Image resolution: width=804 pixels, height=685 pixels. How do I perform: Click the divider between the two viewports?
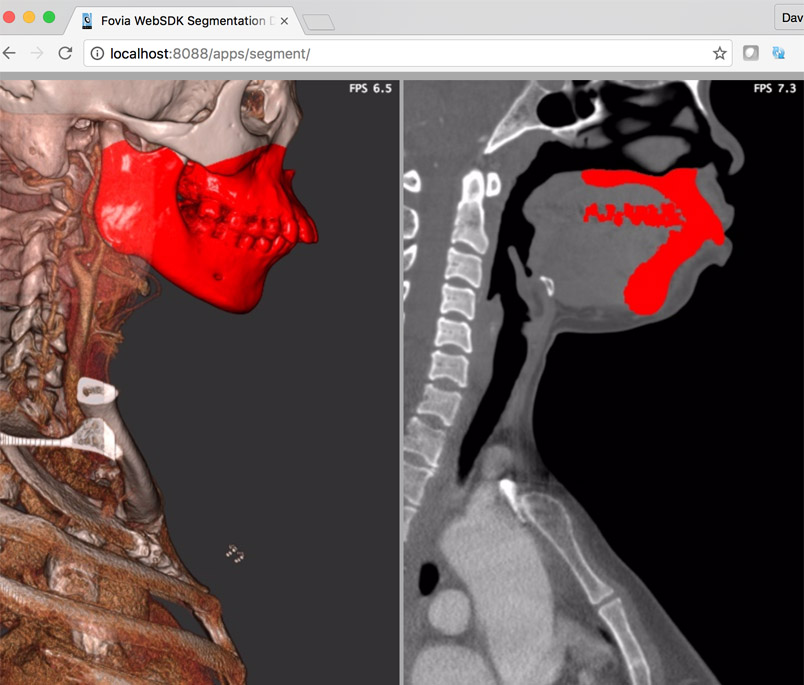point(401,380)
